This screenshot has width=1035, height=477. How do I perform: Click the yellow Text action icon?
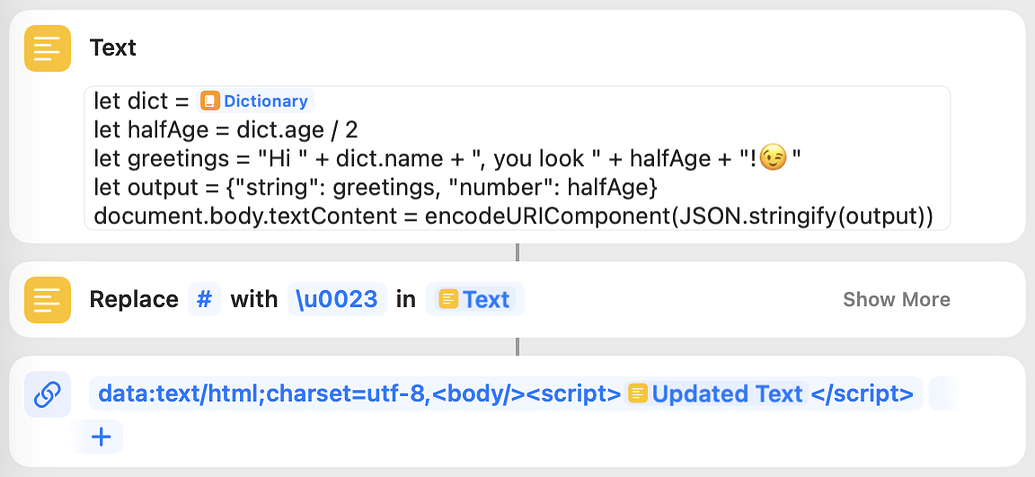[48, 48]
